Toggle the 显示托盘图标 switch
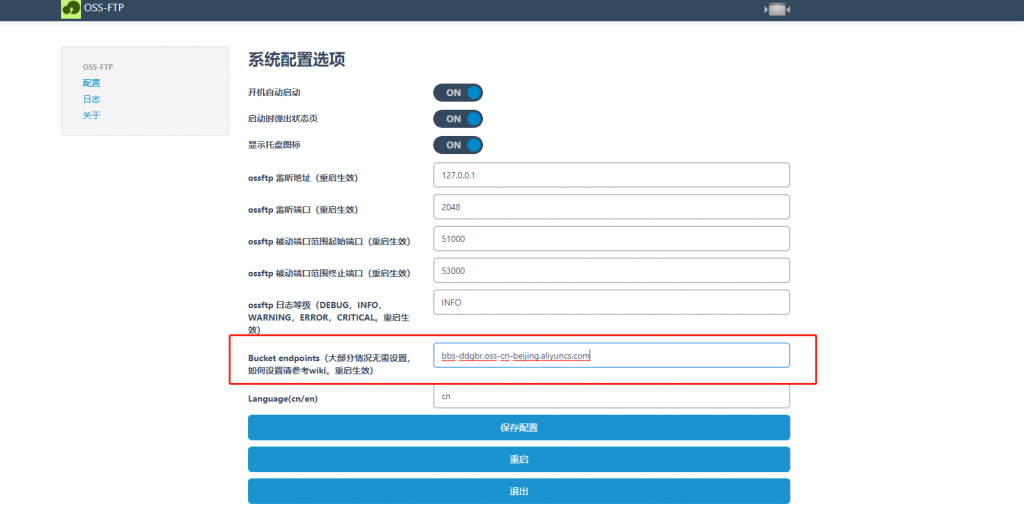Image resolution: width=1024 pixels, height=527 pixels. coord(458,145)
